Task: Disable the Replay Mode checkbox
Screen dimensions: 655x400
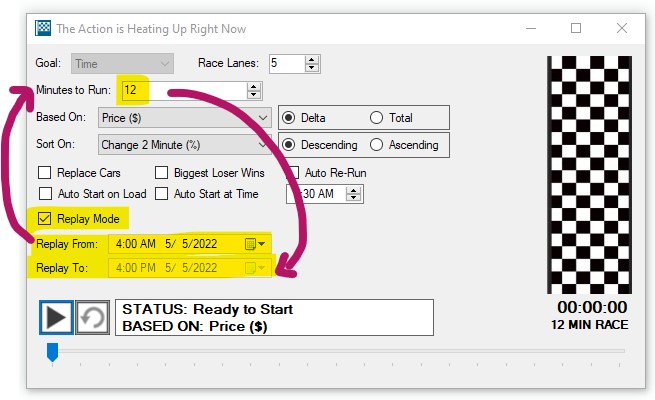Action: [44, 218]
